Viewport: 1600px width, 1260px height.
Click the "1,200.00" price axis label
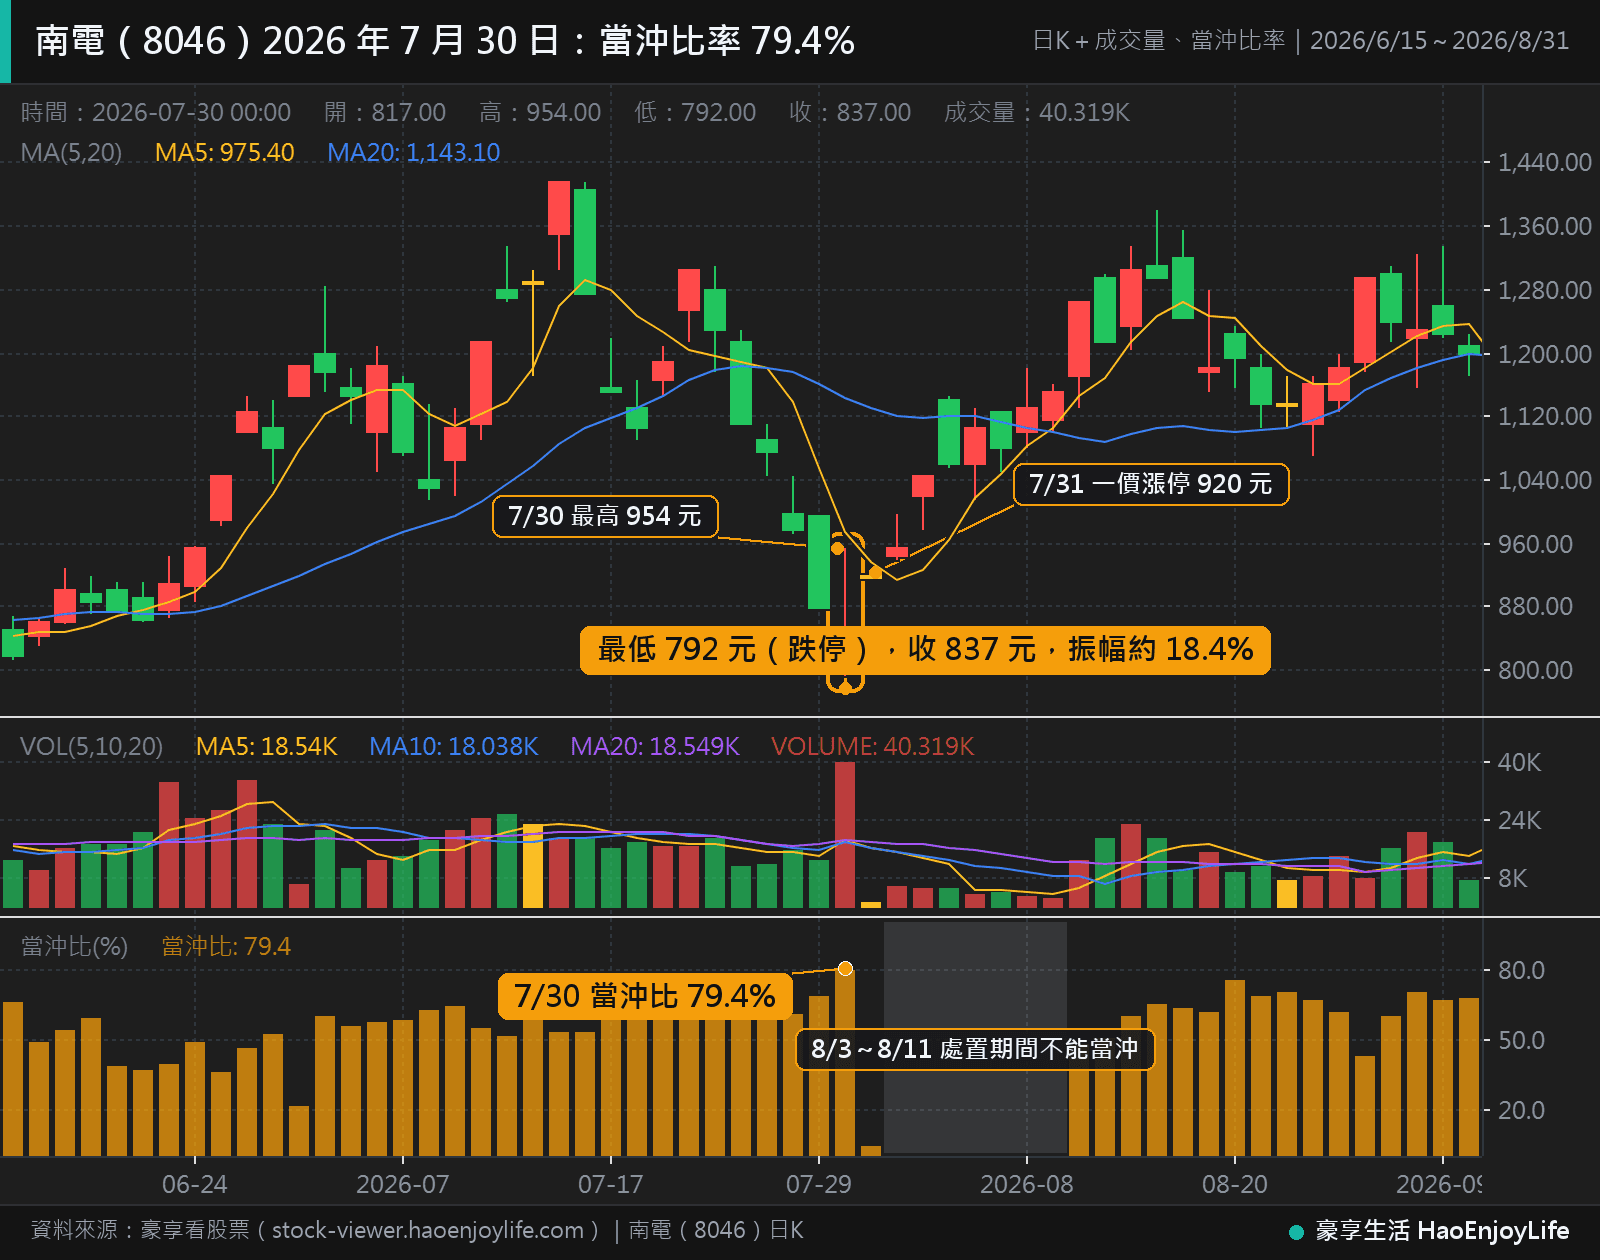pos(1545,354)
